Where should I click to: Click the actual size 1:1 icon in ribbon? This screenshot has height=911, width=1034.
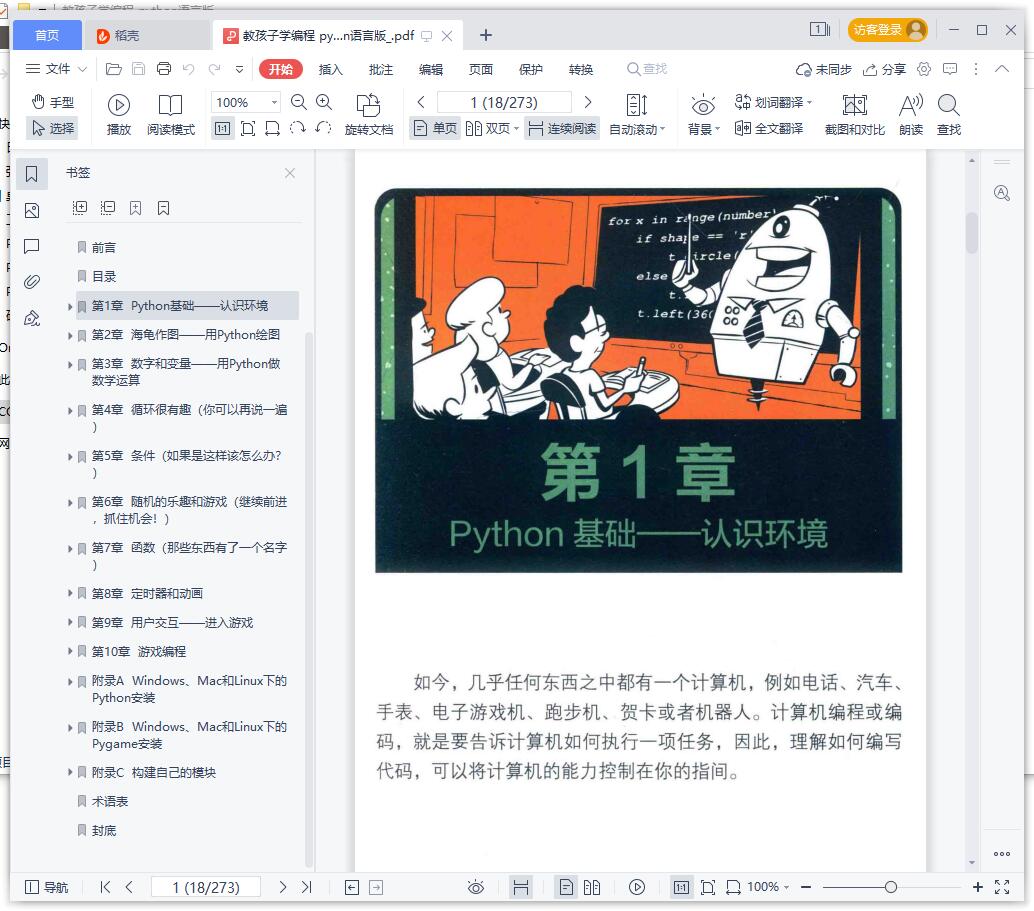pos(222,128)
